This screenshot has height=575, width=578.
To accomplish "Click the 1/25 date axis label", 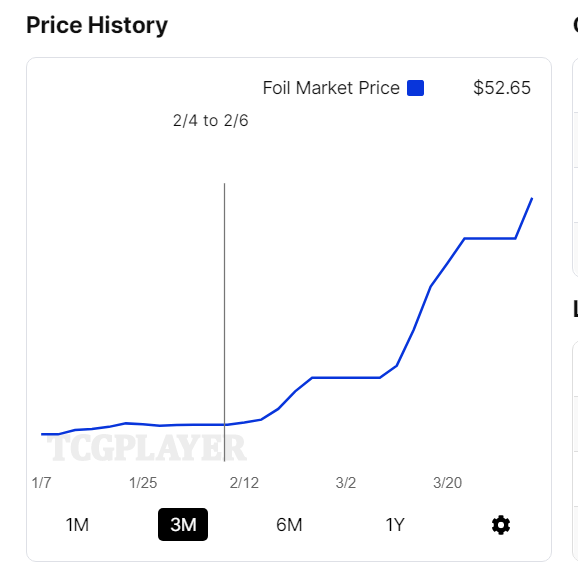I will [143, 483].
